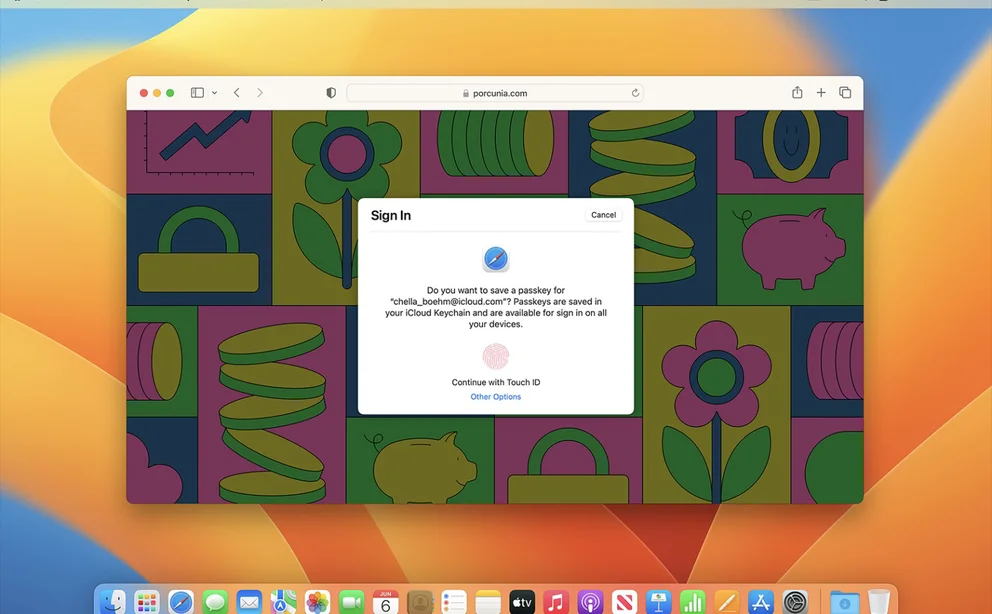The image size is (992, 614).
Task: Open System Settings from the Dock
Action: click(795, 601)
